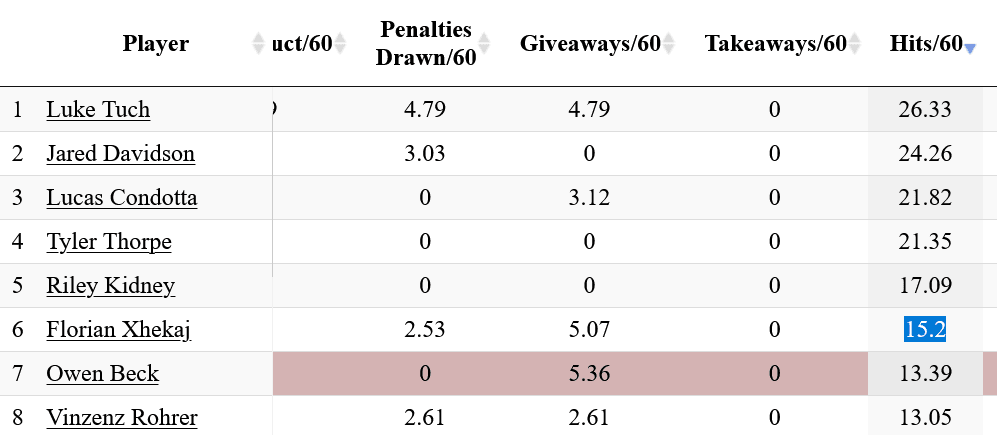Open the Jared Davidson player link
The image size is (997, 435).
pos(120,154)
